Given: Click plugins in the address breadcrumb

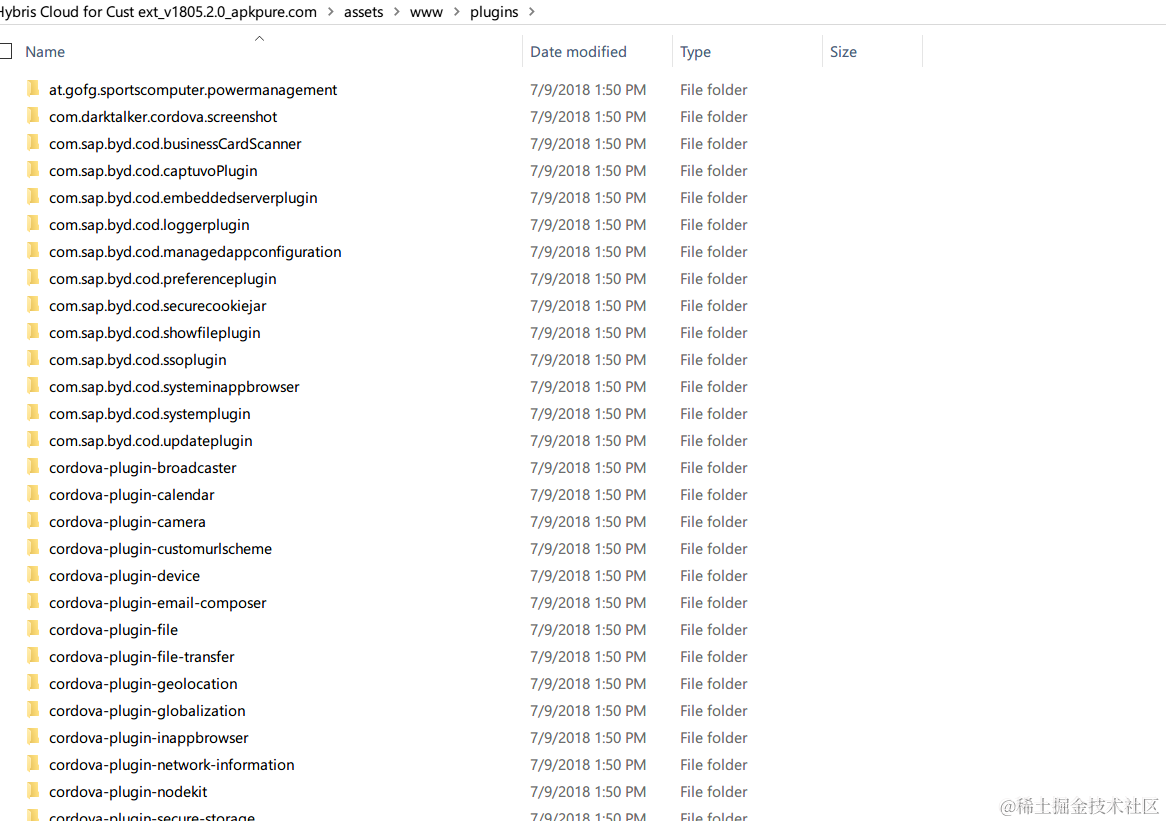Looking at the screenshot, I should 494,12.
